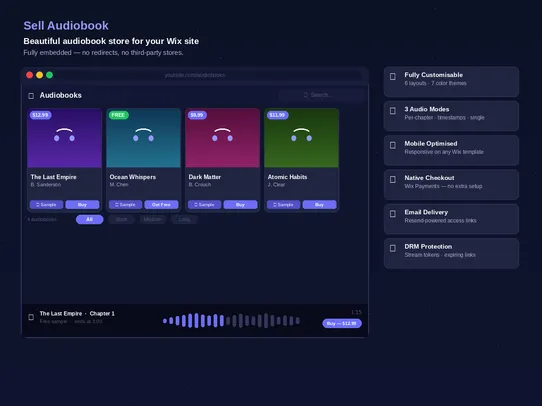Click author name B. Crouch
The image size is (542, 406).
[200, 185]
